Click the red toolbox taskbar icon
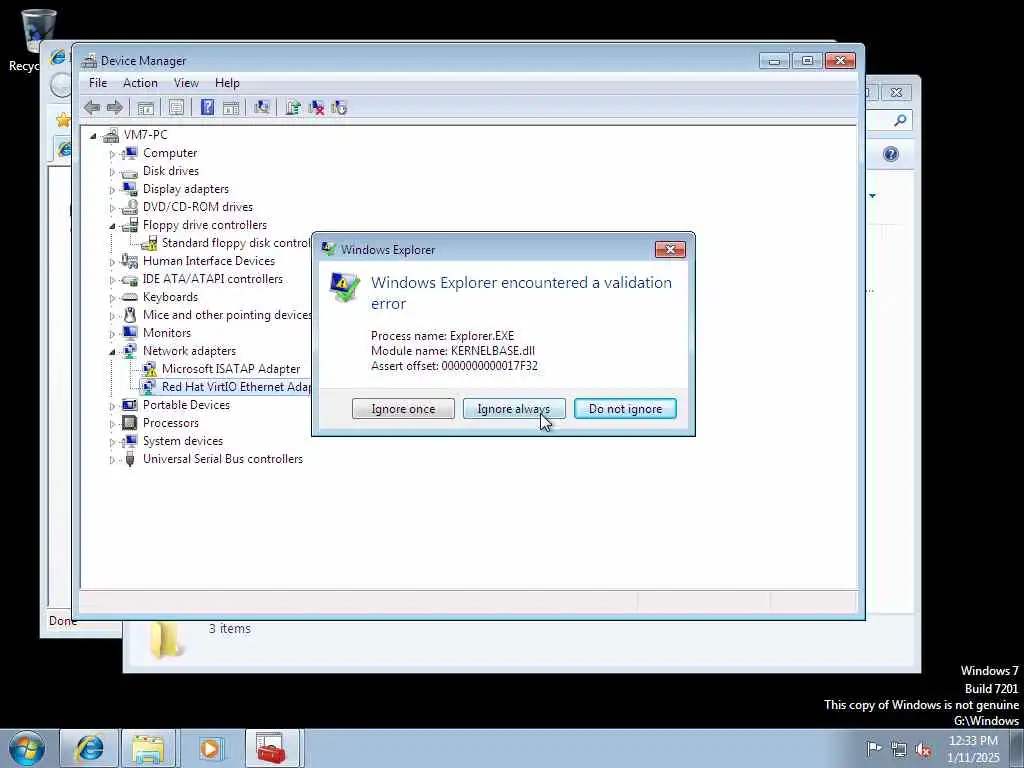Viewport: 1024px width, 768px height. click(272, 748)
